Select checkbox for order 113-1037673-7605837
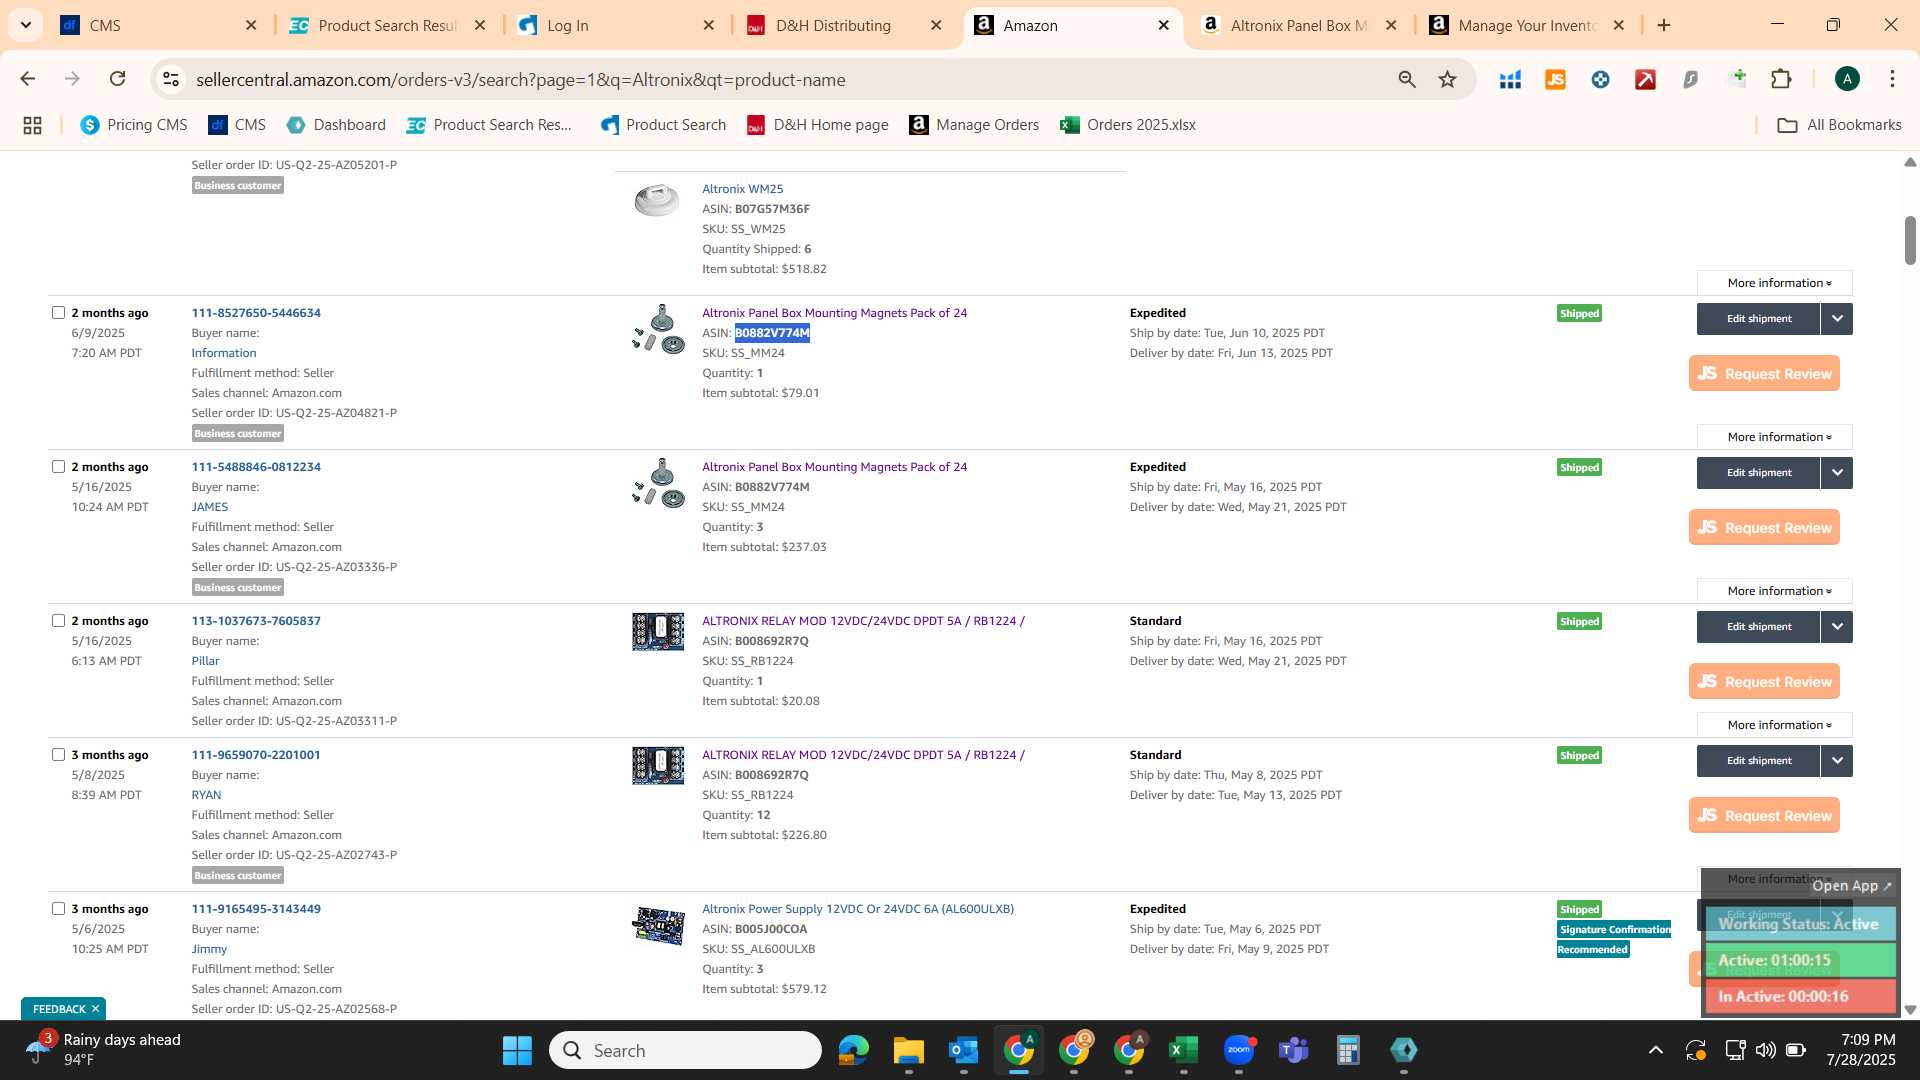The height and width of the screenshot is (1080, 1920). click(58, 620)
